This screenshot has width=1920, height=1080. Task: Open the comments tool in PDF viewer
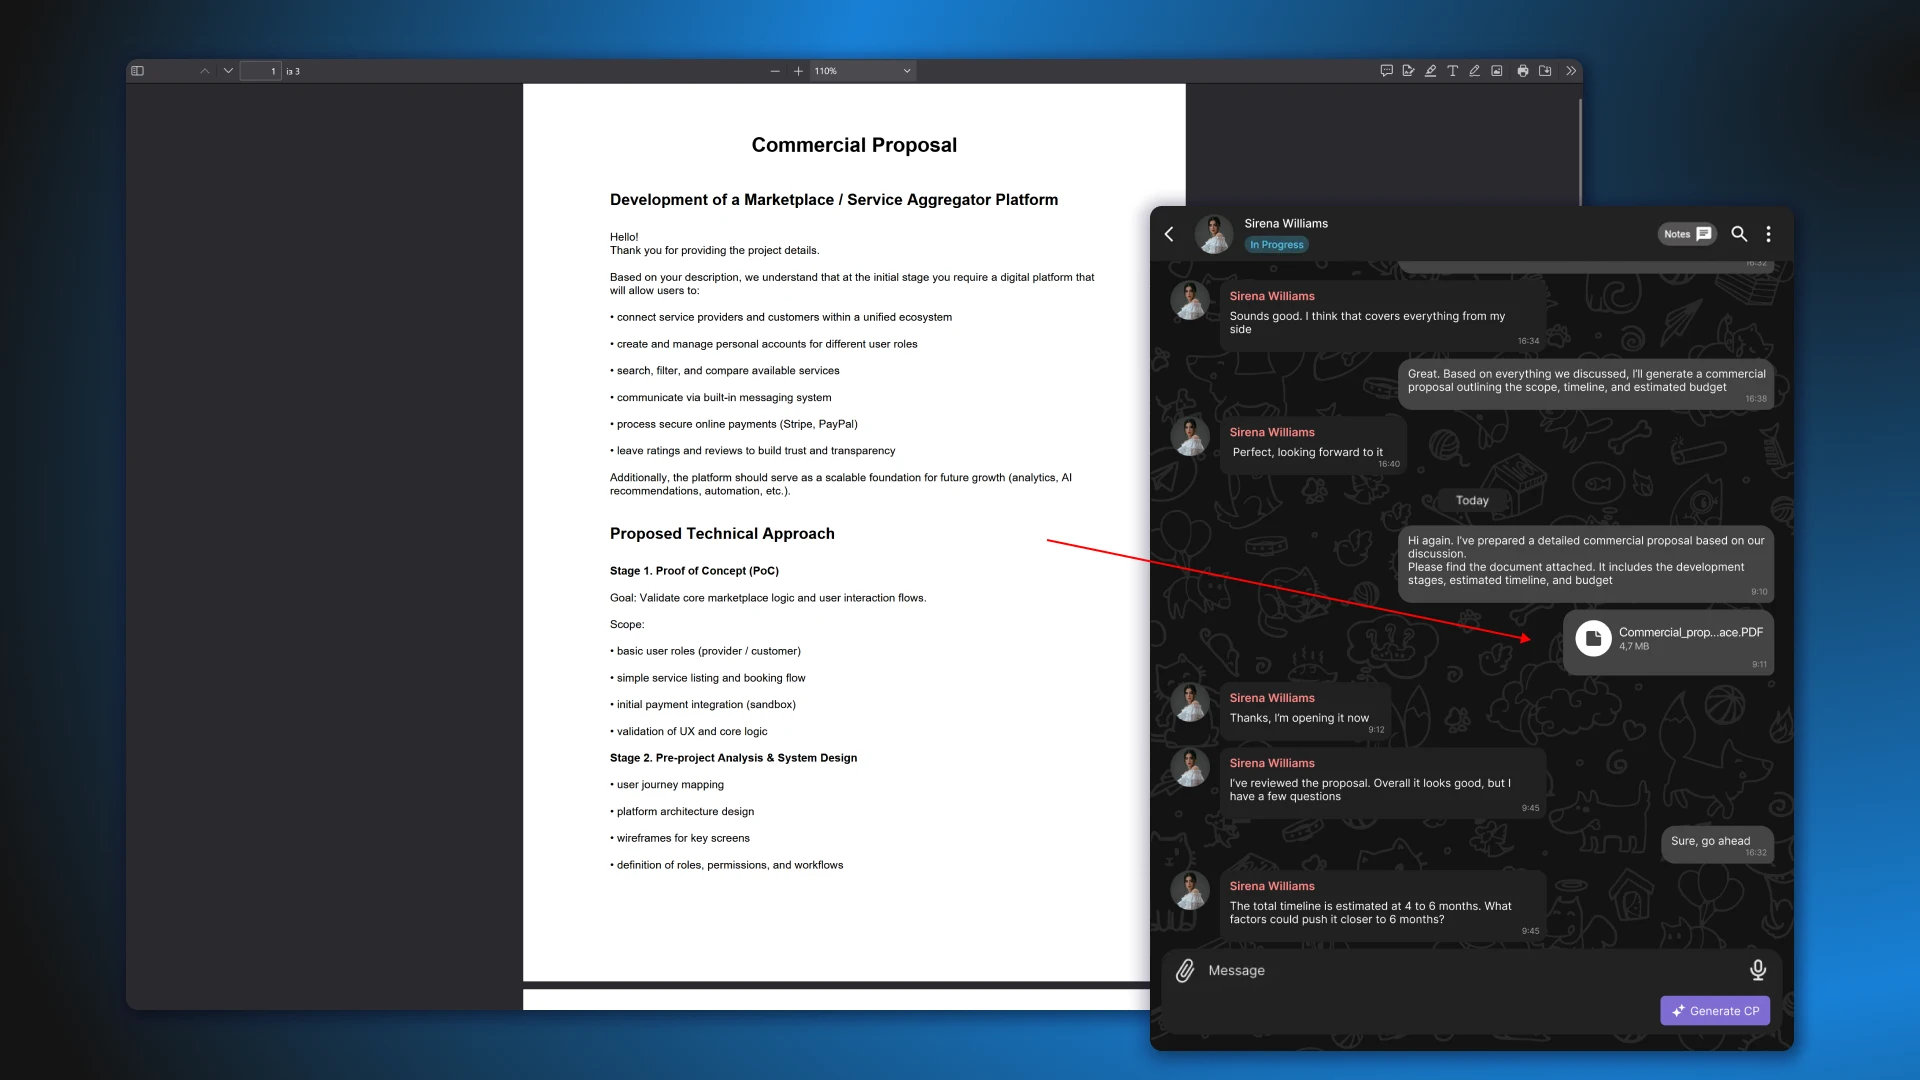pyautogui.click(x=1386, y=71)
